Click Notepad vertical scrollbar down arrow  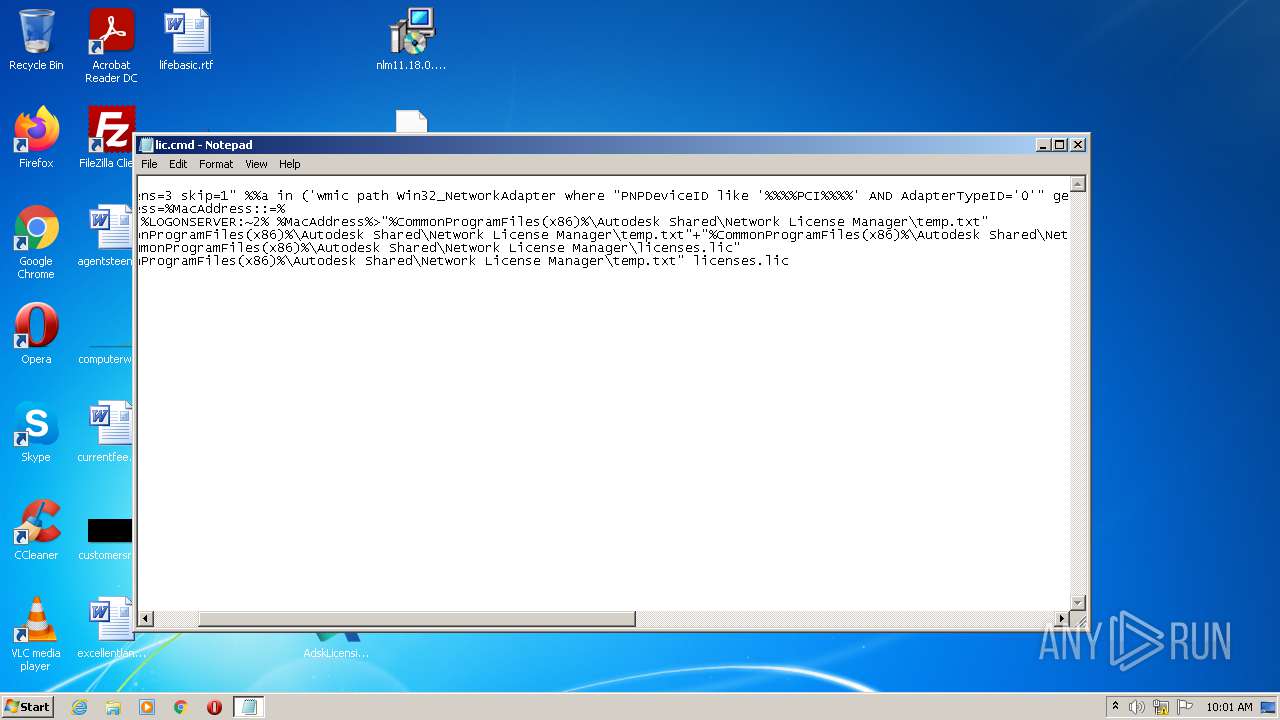pyautogui.click(x=1078, y=602)
